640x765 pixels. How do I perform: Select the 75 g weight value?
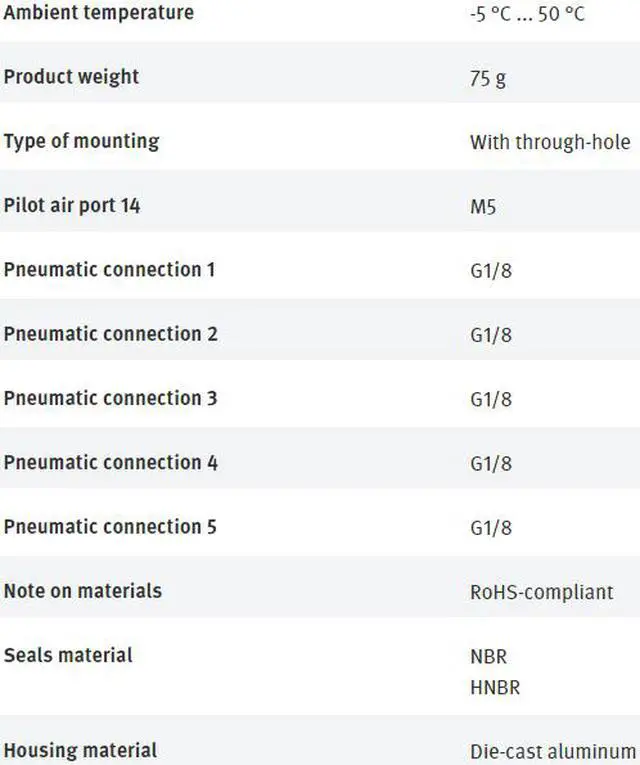[x=488, y=78]
